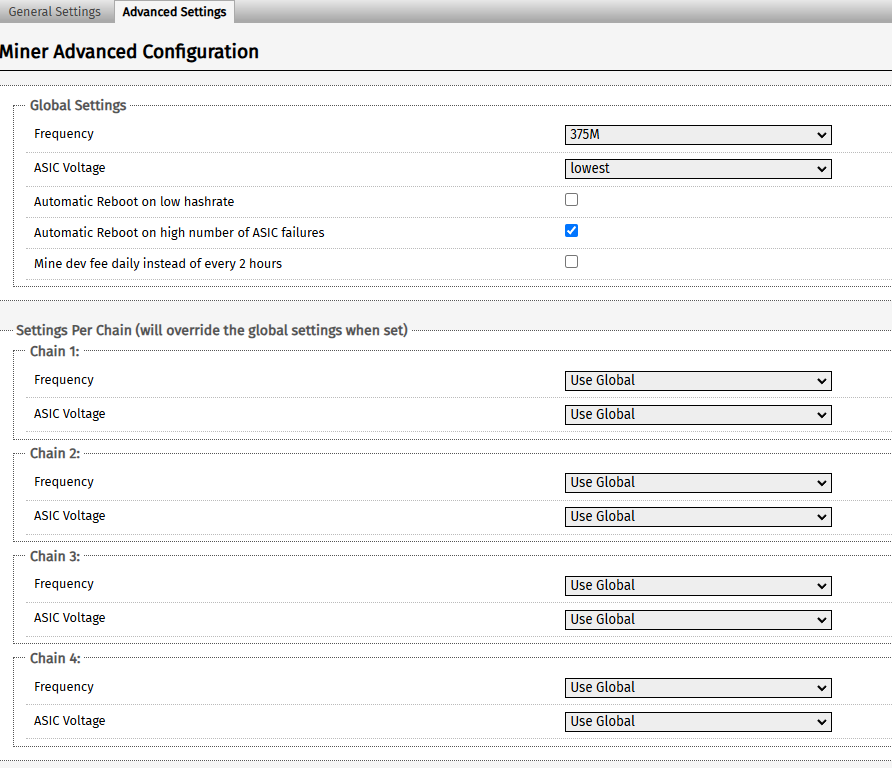892x768 pixels.
Task: Enable Automatic Reboot on low hashrate
Action: 571,200
